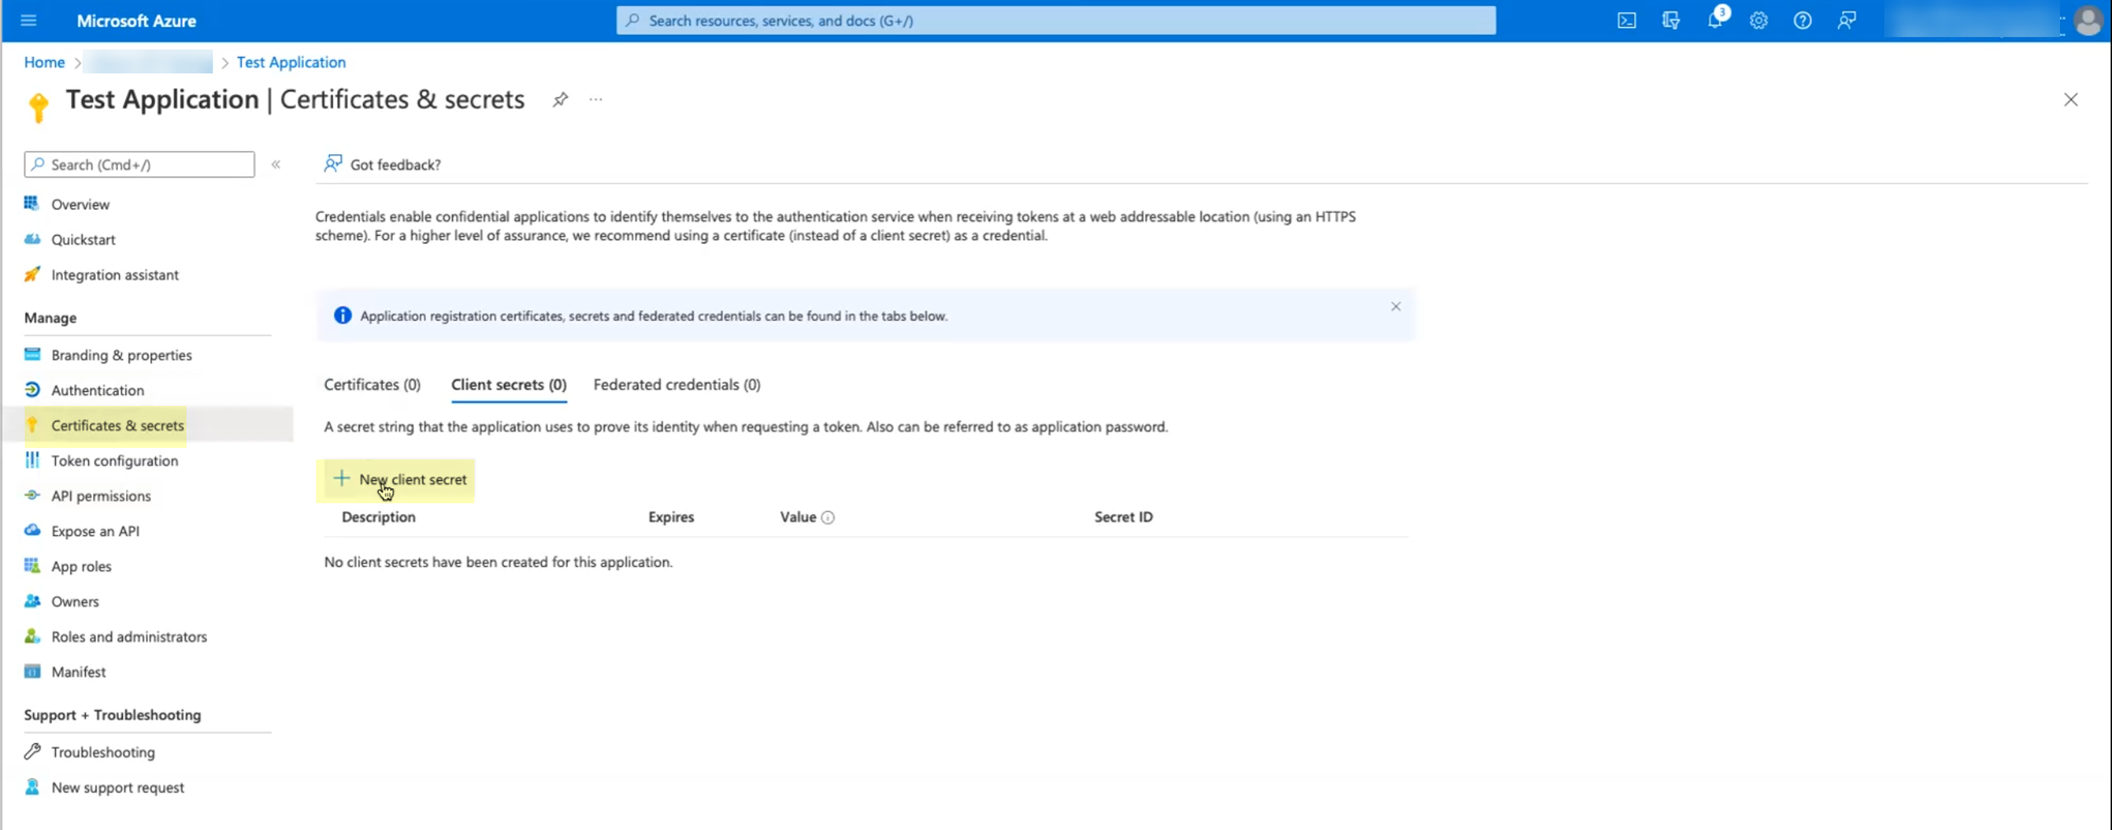Open the notifications bell
Image resolution: width=2112 pixels, height=830 pixels.
pos(1715,20)
